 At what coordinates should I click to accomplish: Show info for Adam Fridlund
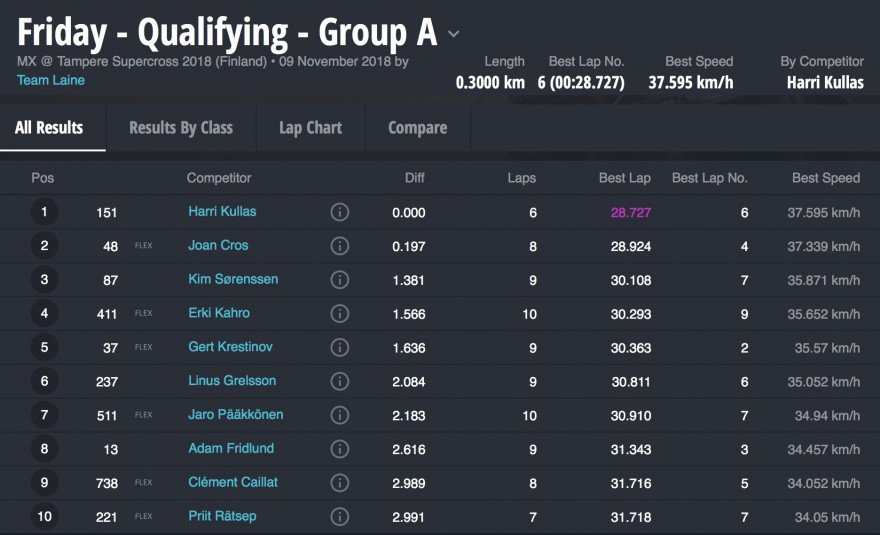pos(340,449)
